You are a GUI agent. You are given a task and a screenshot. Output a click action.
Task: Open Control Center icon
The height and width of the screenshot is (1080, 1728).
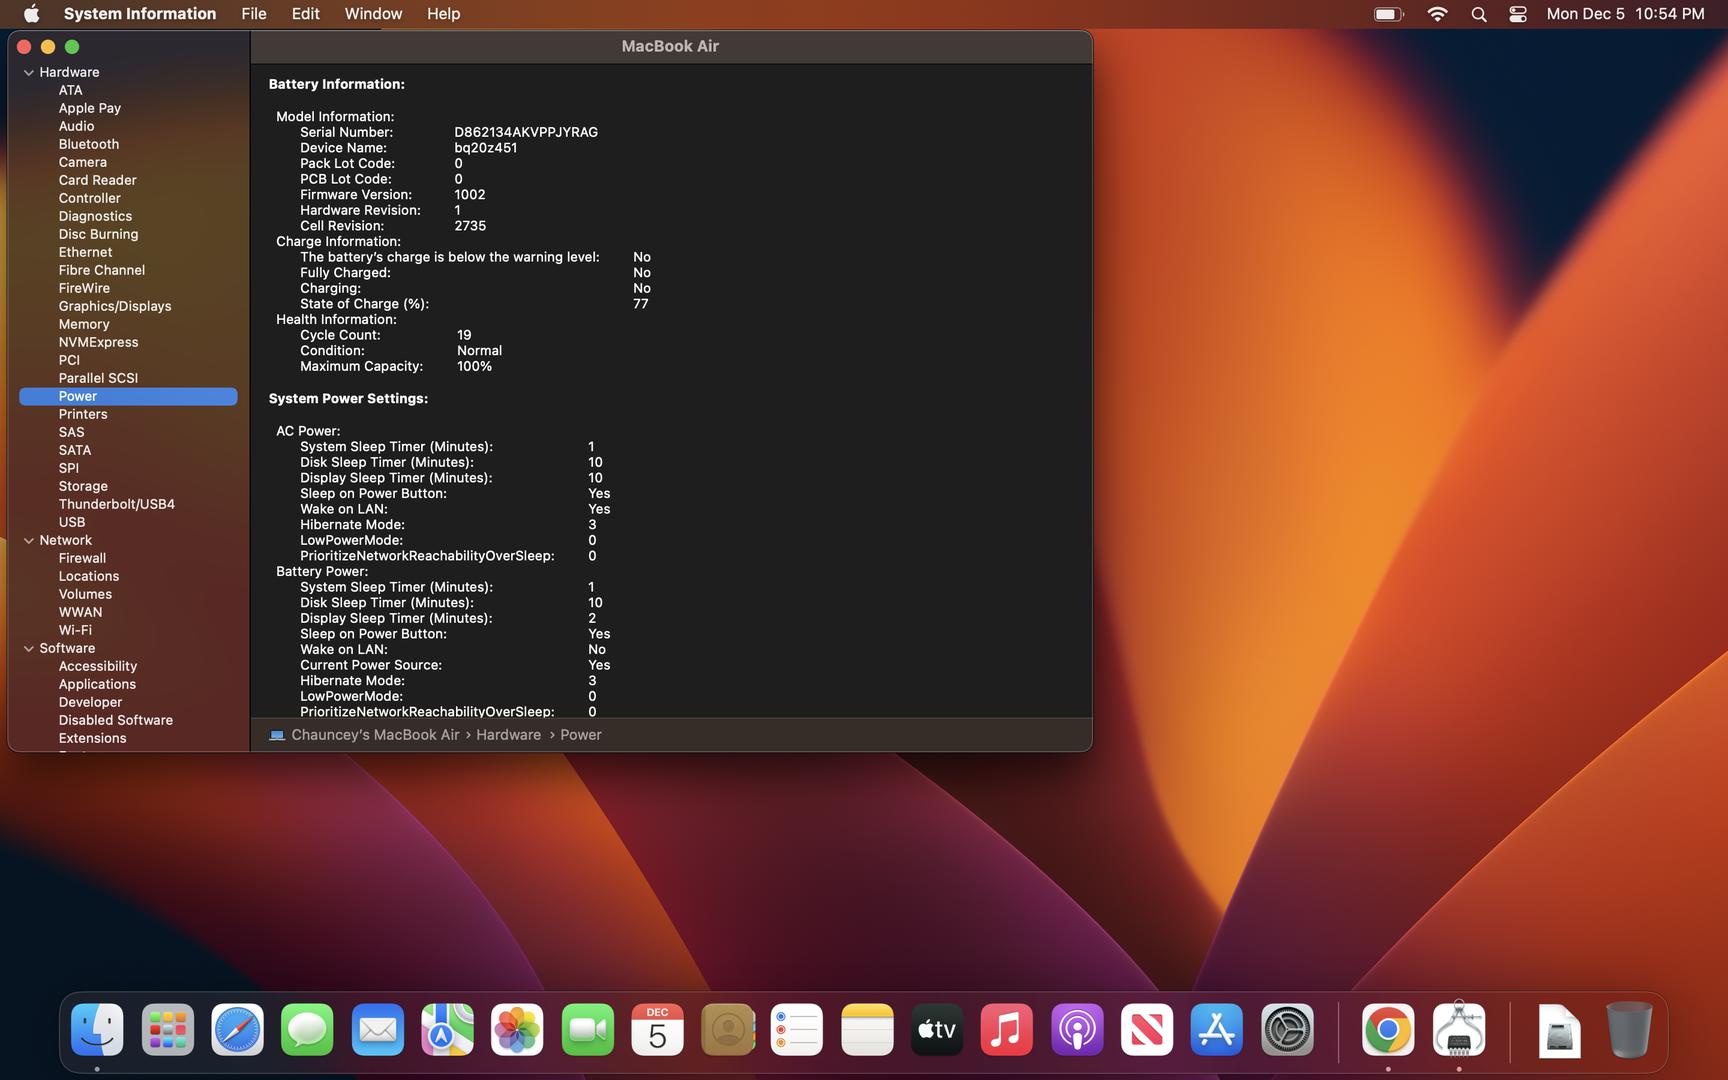[x=1518, y=14]
